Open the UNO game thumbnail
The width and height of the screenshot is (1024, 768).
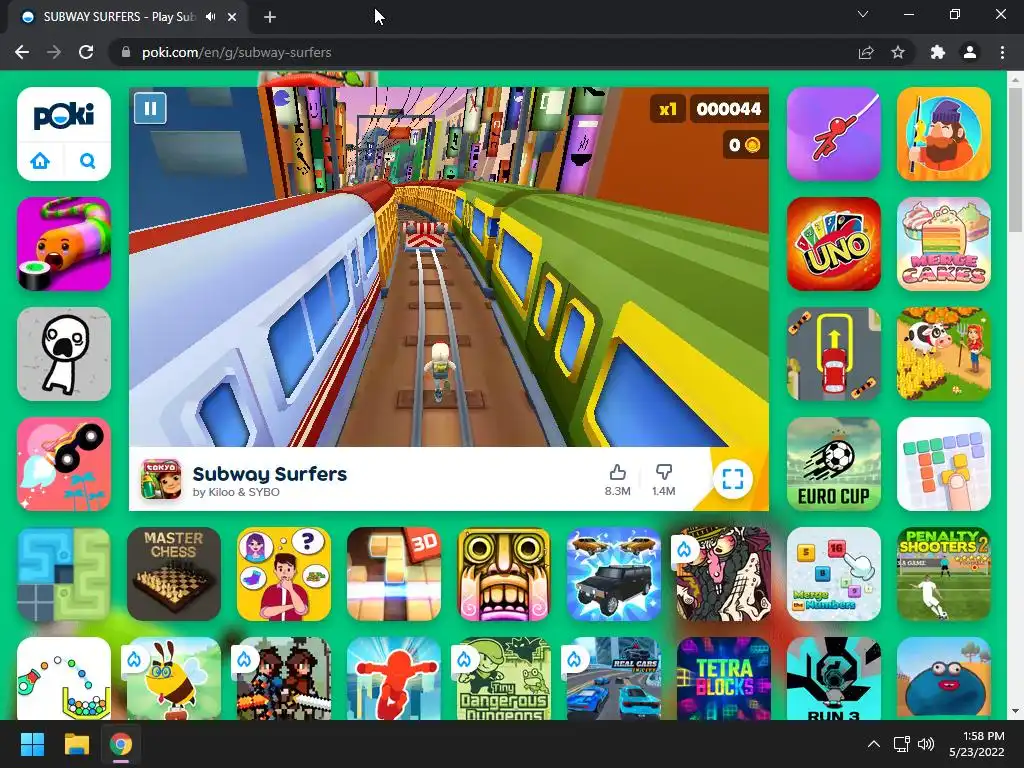[x=834, y=244]
